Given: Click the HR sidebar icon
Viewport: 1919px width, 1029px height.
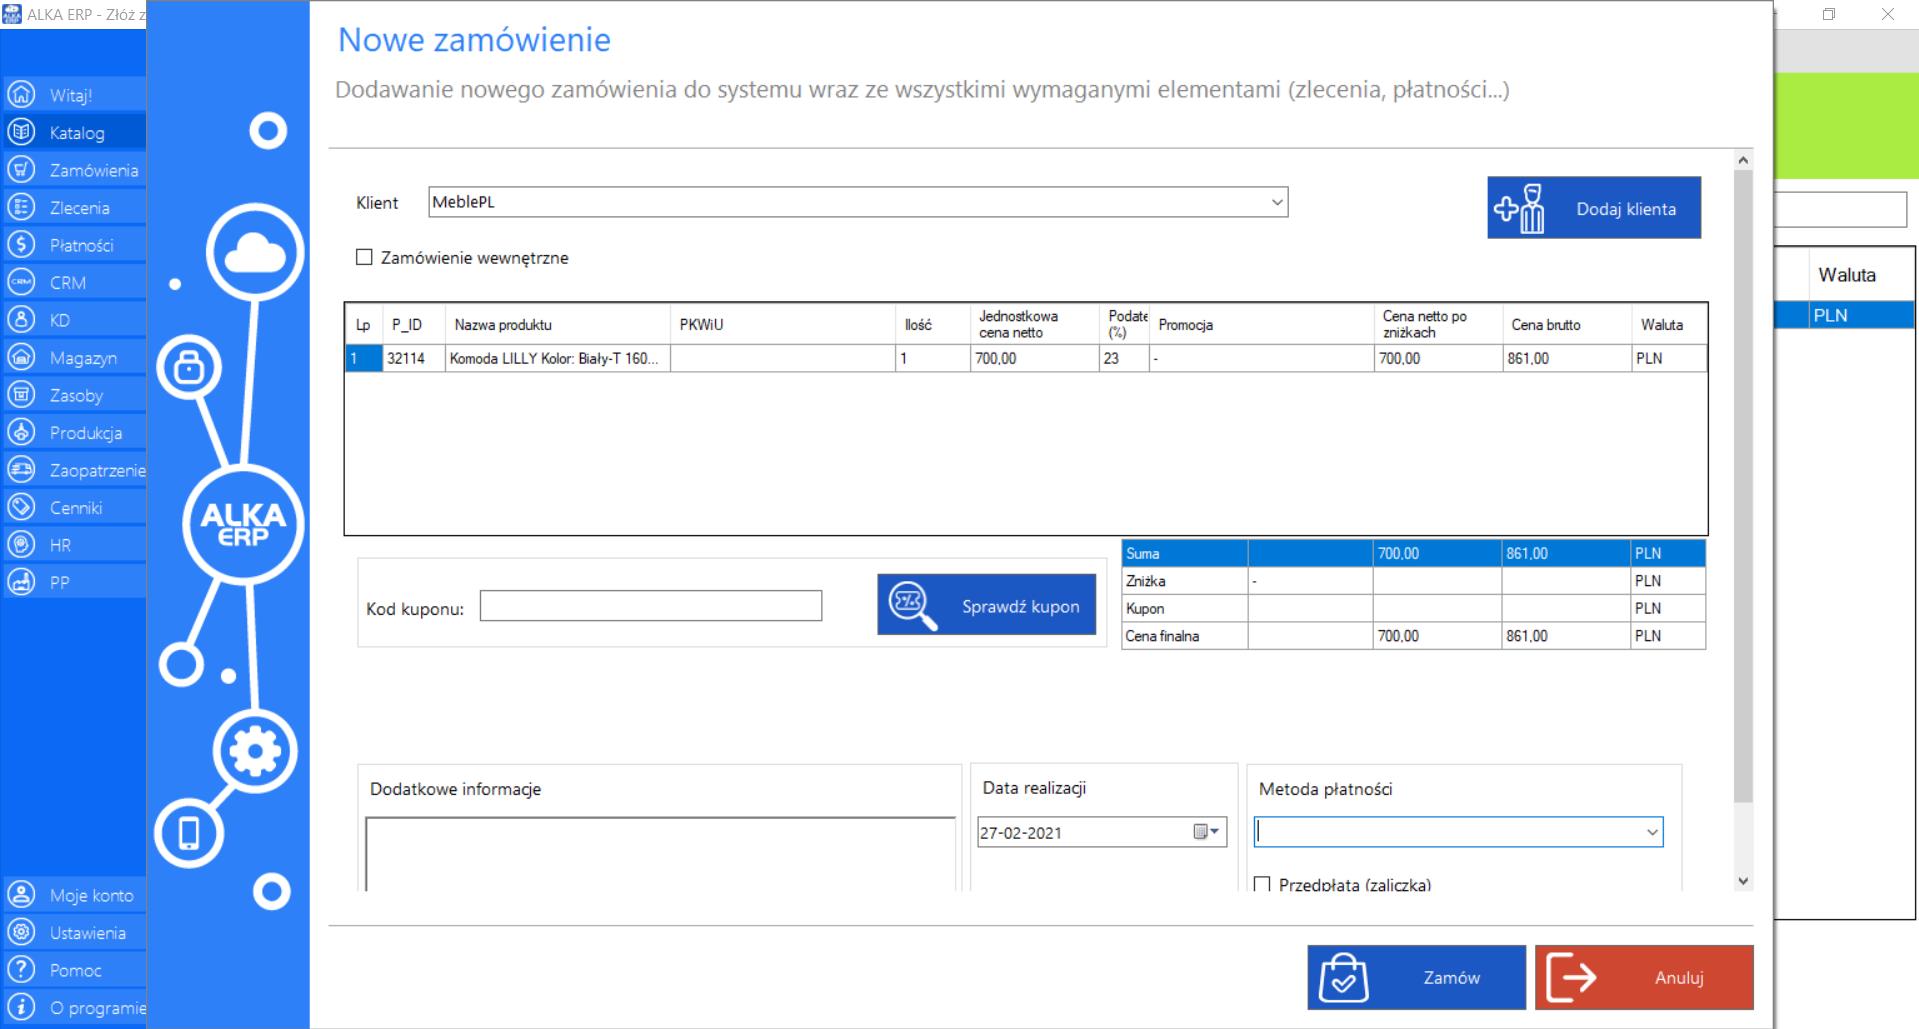Looking at the screenshot, I should coord(21,545).
